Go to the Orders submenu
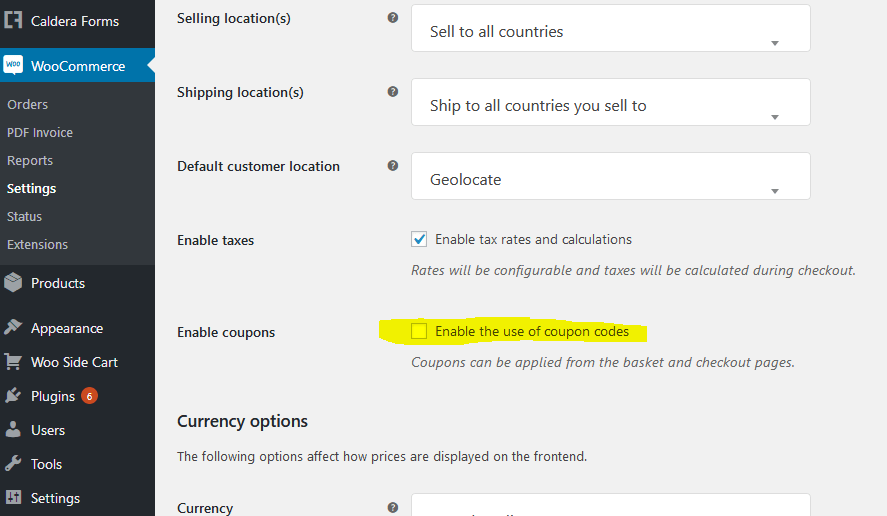 [27, 104]
